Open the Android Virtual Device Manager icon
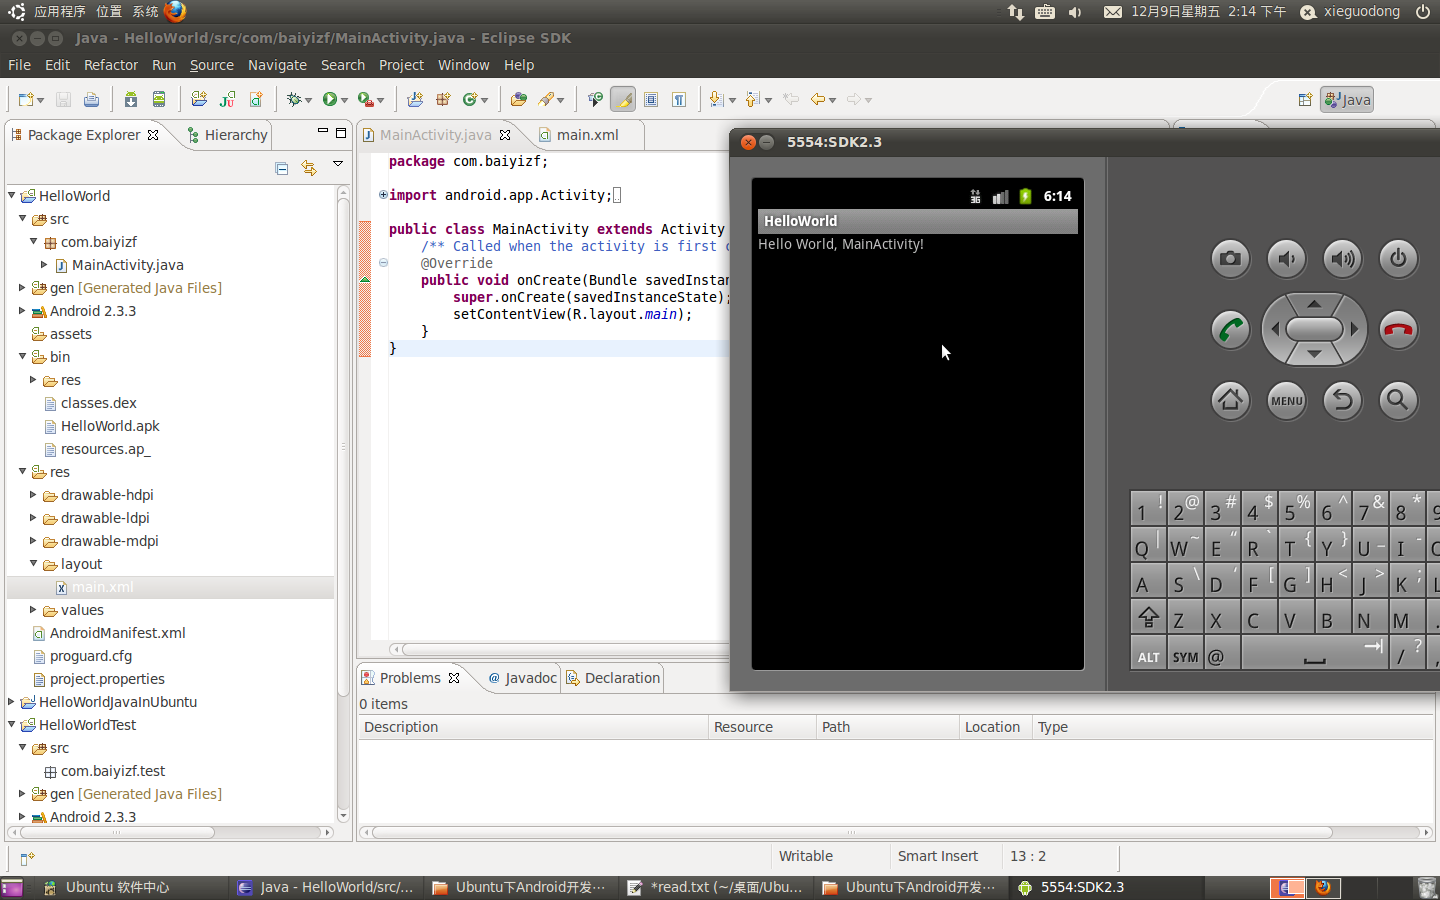 [159, 99]
